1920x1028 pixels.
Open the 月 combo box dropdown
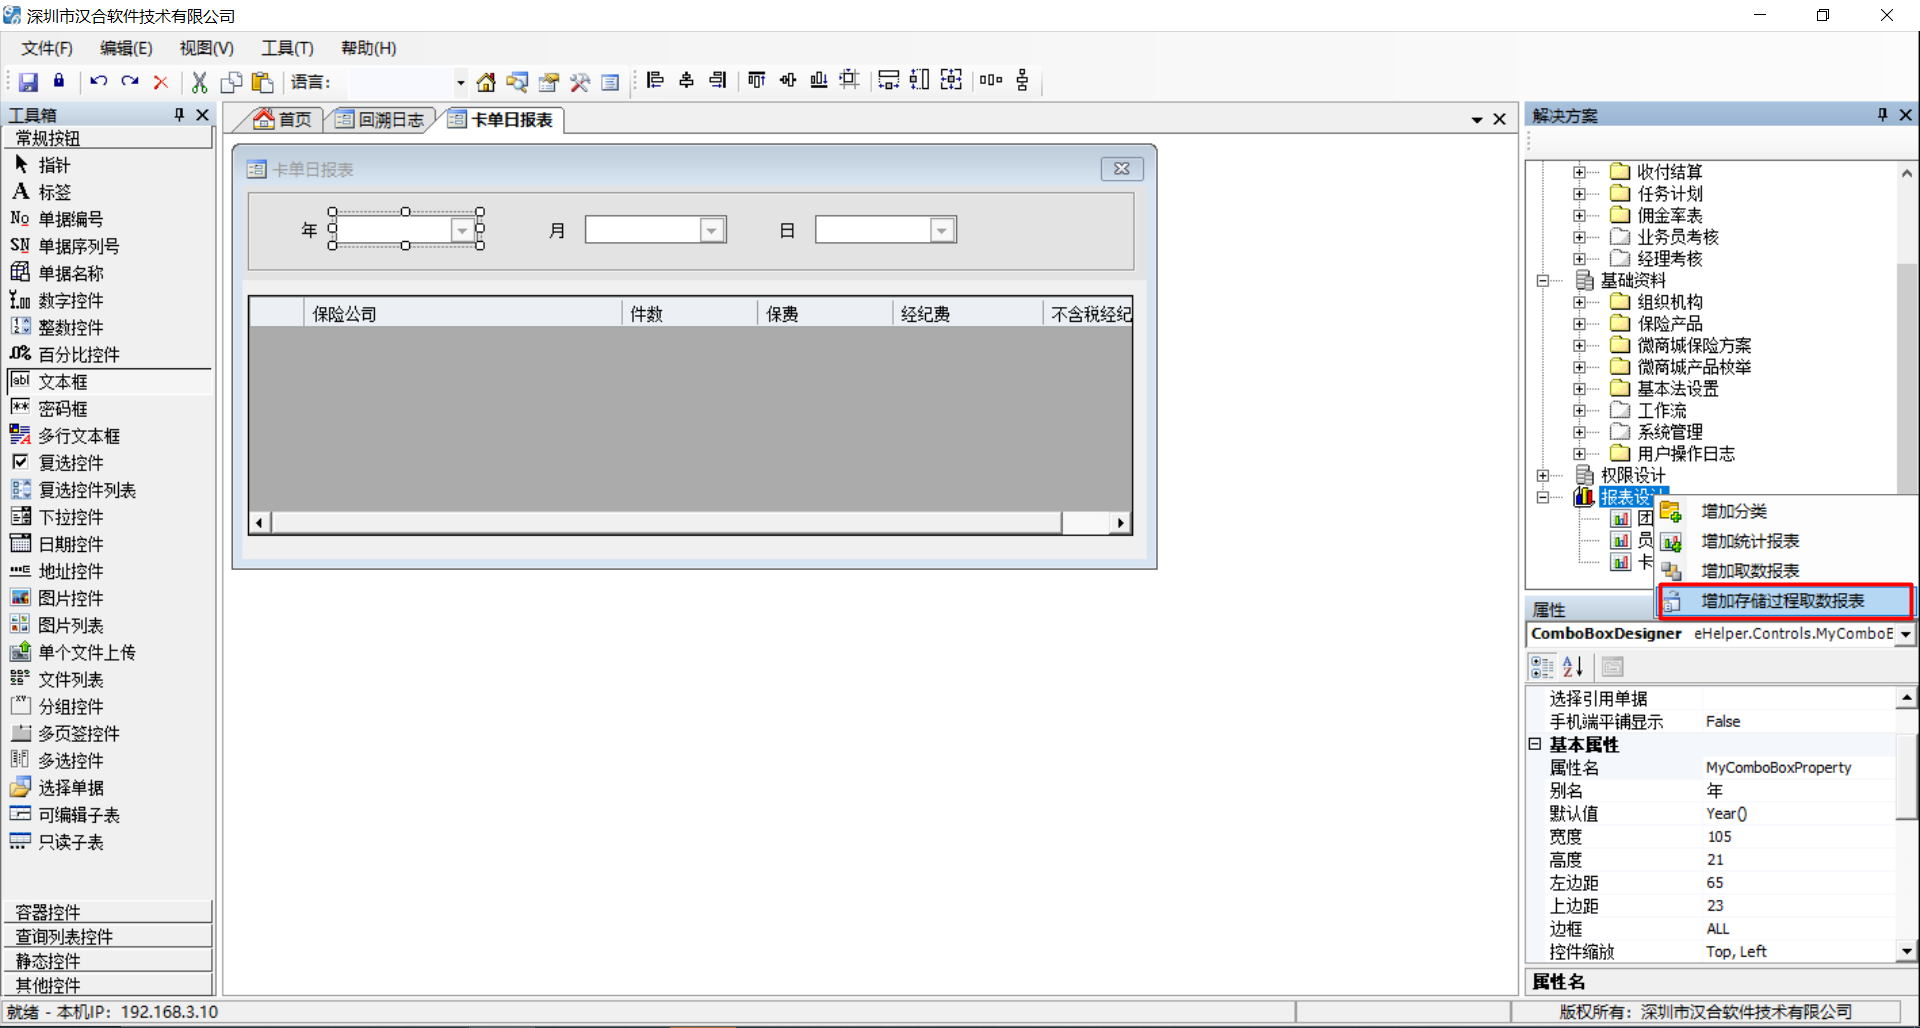(x=711, y=230)
